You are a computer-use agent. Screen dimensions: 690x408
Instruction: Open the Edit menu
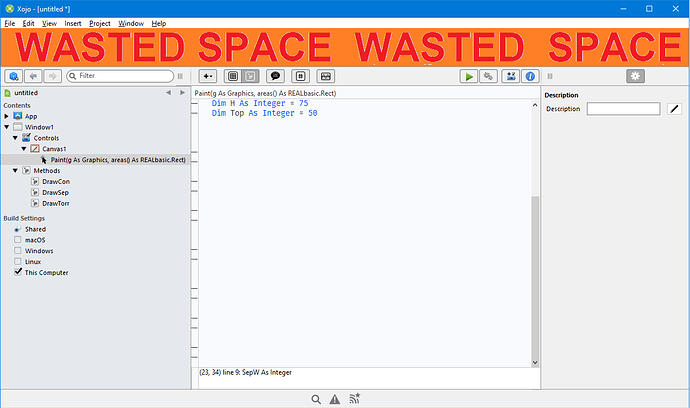point(29,23)
